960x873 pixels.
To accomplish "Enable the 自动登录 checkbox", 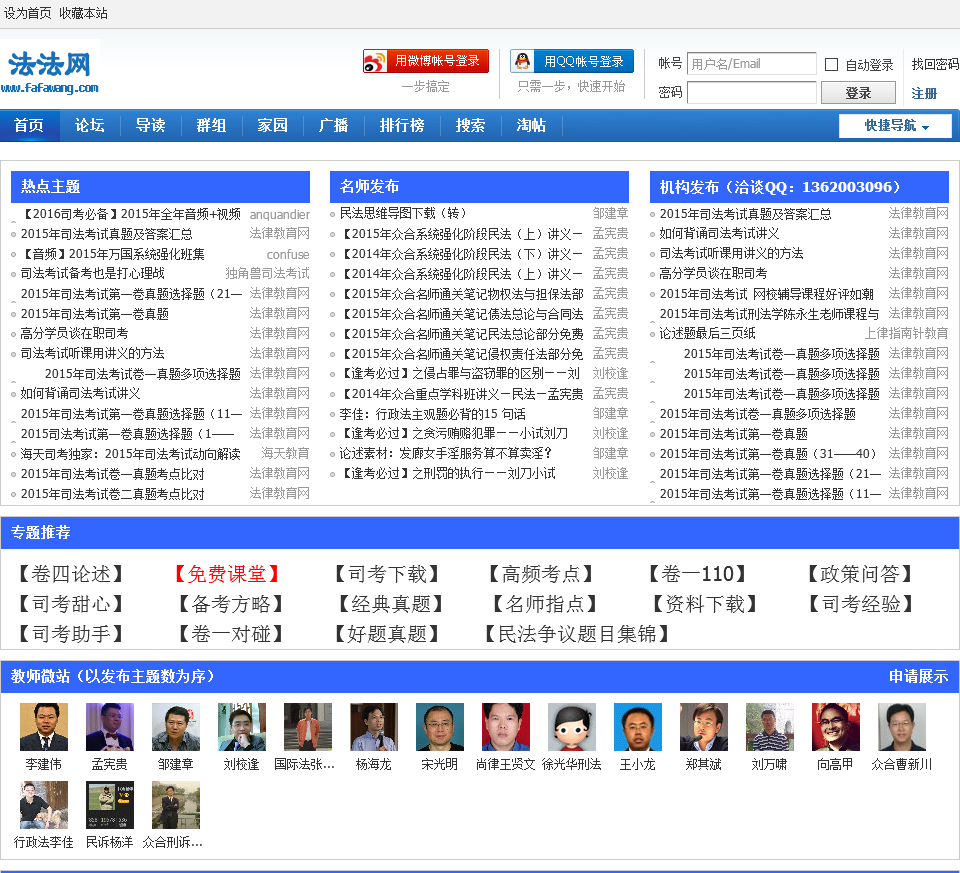I will (x=831, y=64).
